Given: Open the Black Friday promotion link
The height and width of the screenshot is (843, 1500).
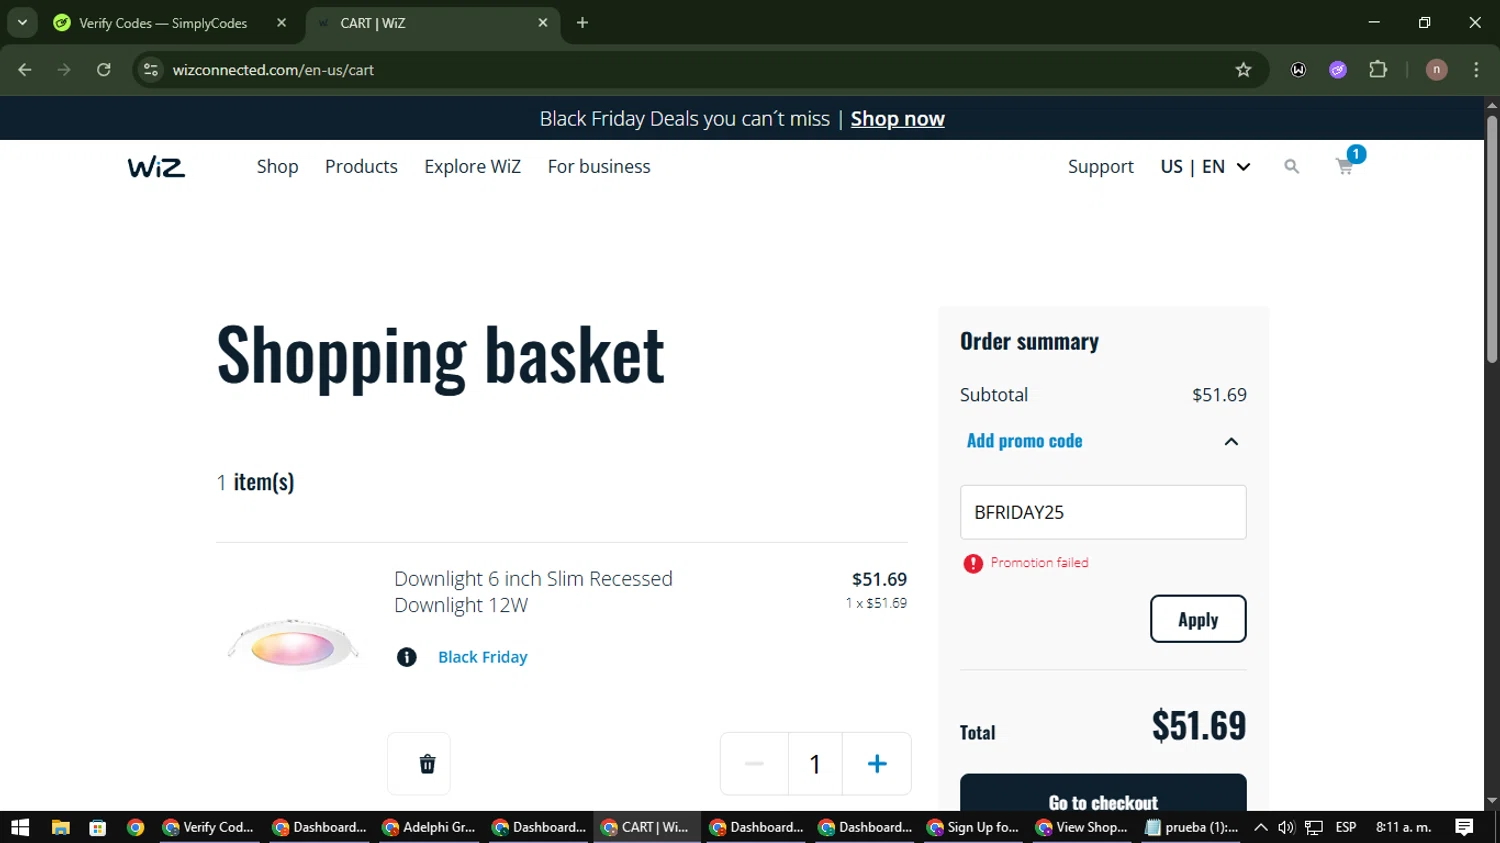Looking at the screenshot, I should click(483, 657).
